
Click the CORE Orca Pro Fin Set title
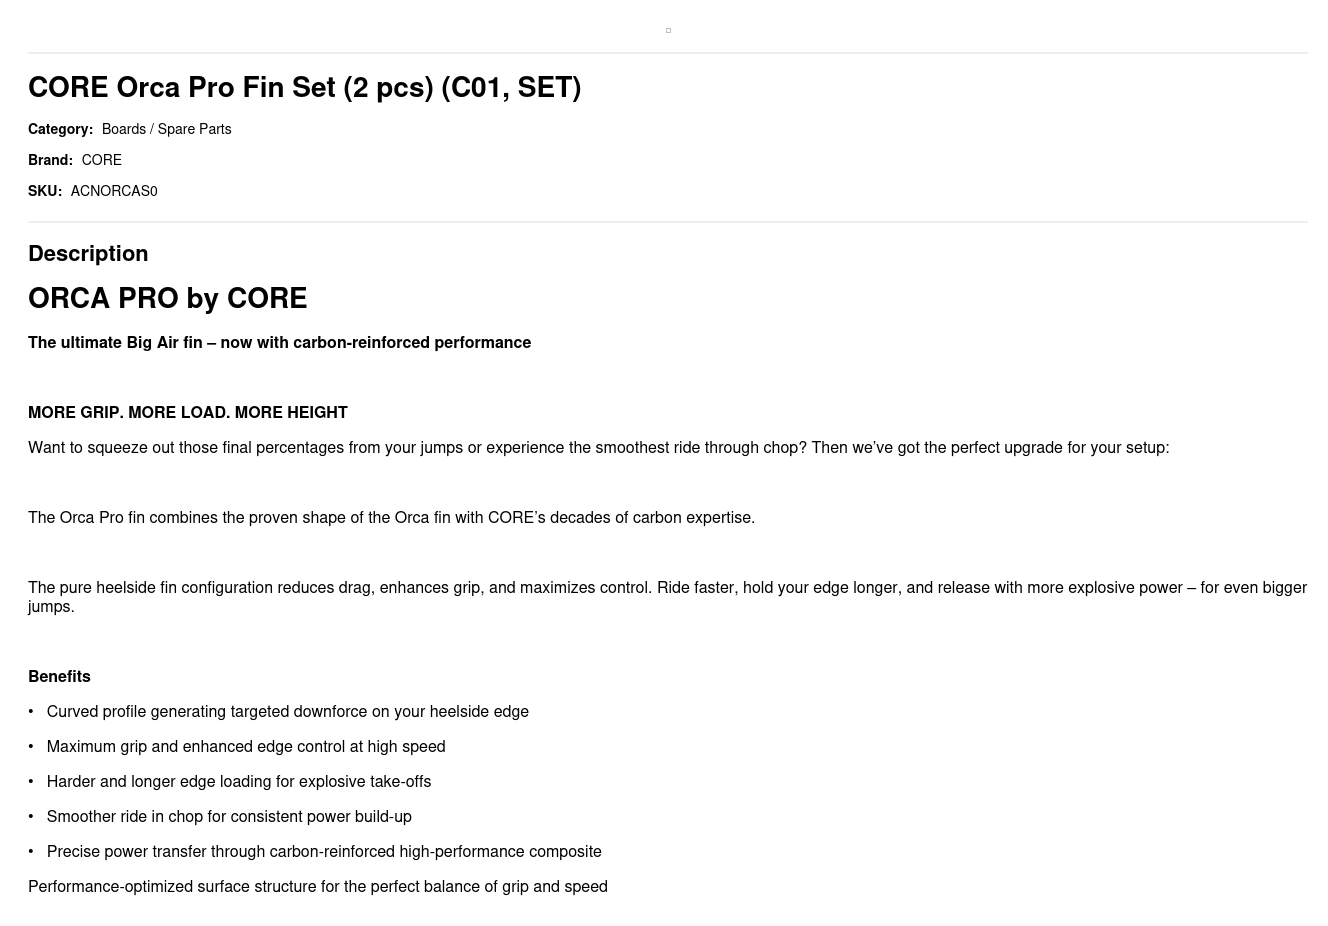(x=304, y=88)
